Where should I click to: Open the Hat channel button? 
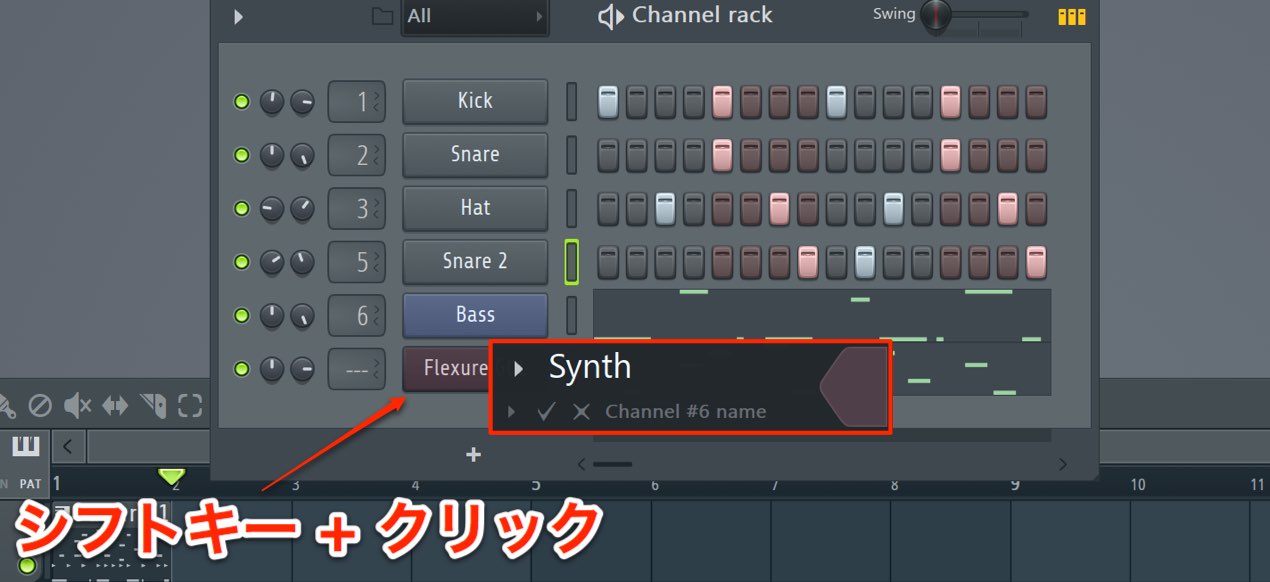[x=475, y=208]
